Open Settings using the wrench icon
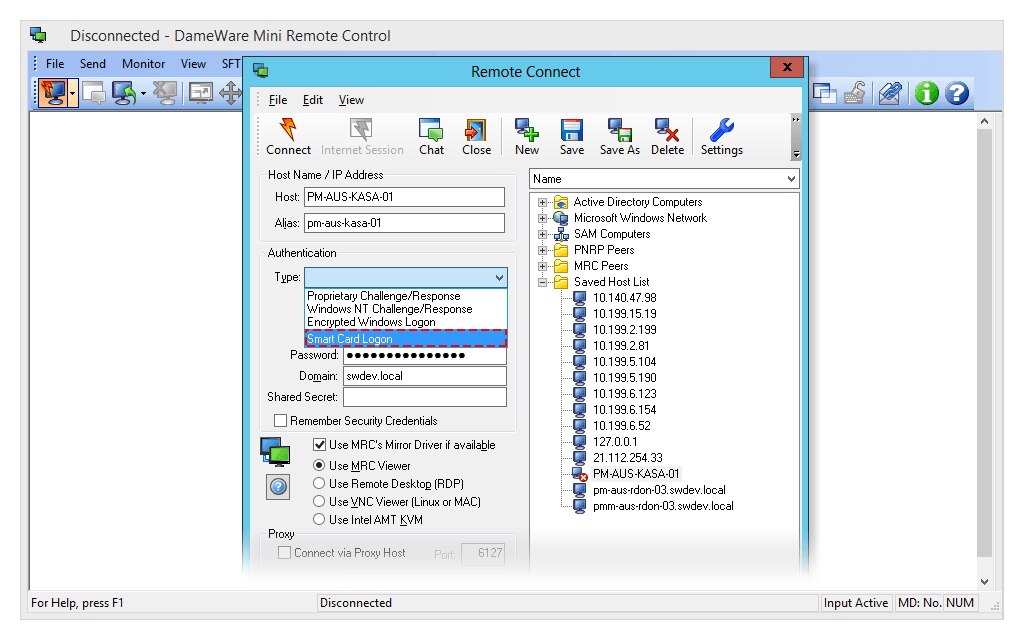 coord(721,129)
